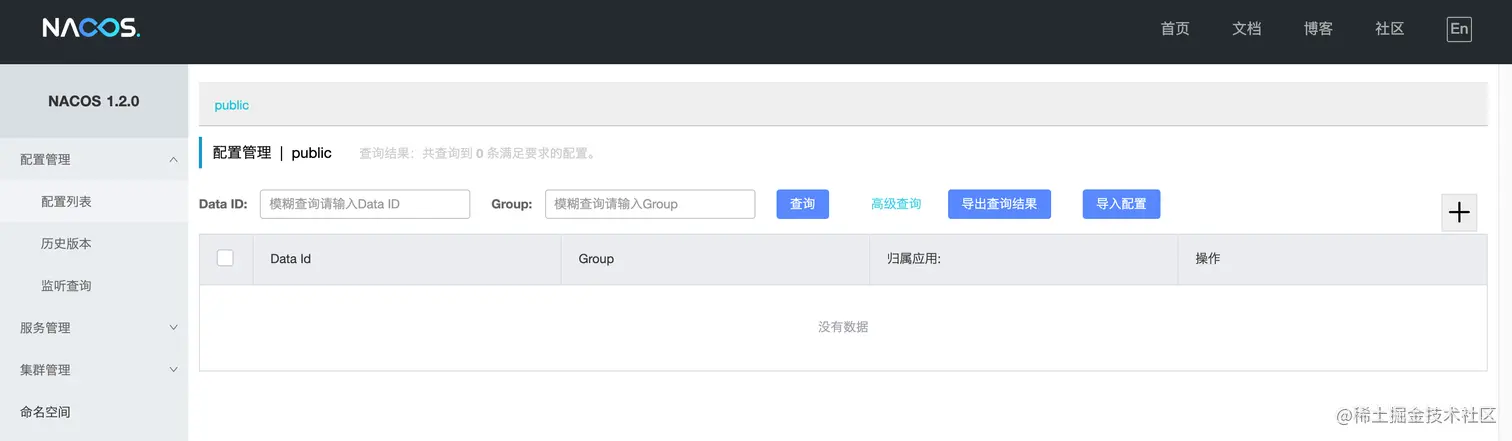Screen dimensions: 1512x441
Task: Click the 查询 search button
Action: point(802,204)
